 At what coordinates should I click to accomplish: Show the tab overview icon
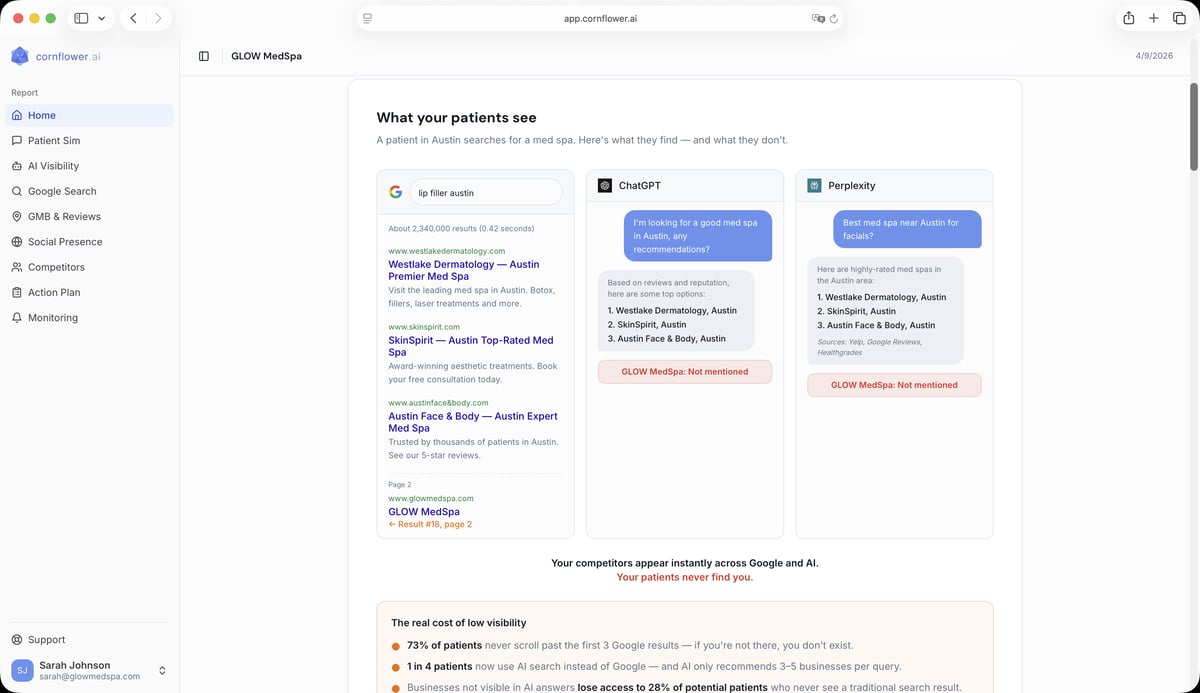(x=1179, y=18)
